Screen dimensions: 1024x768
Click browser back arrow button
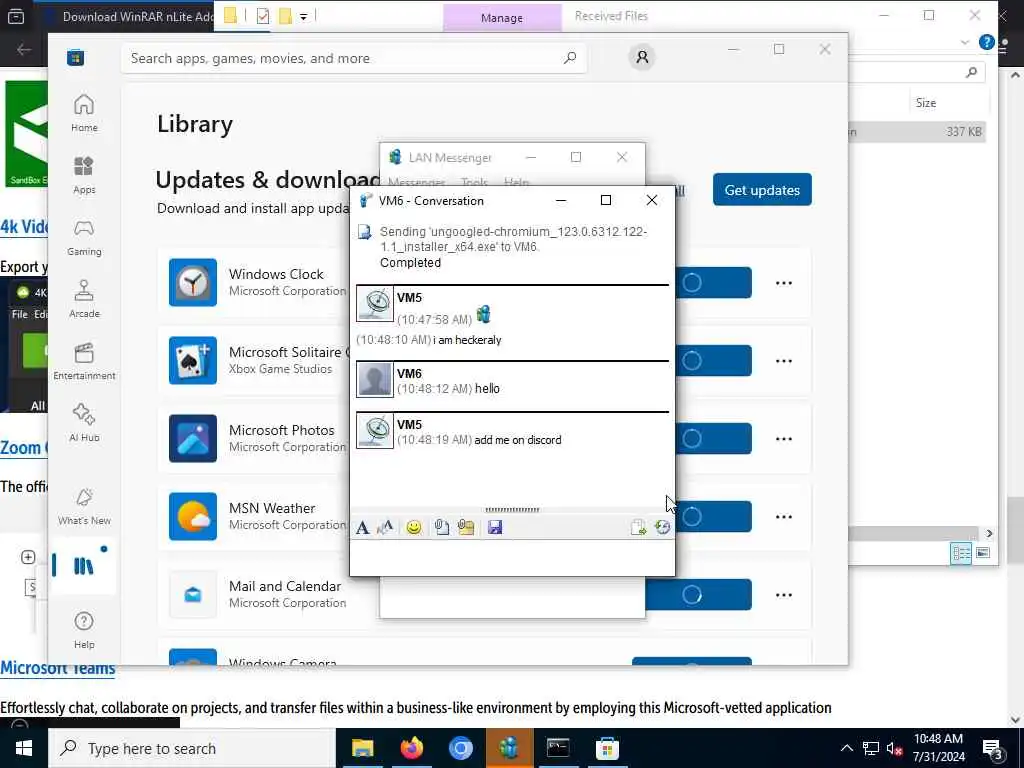pos(24,50)
